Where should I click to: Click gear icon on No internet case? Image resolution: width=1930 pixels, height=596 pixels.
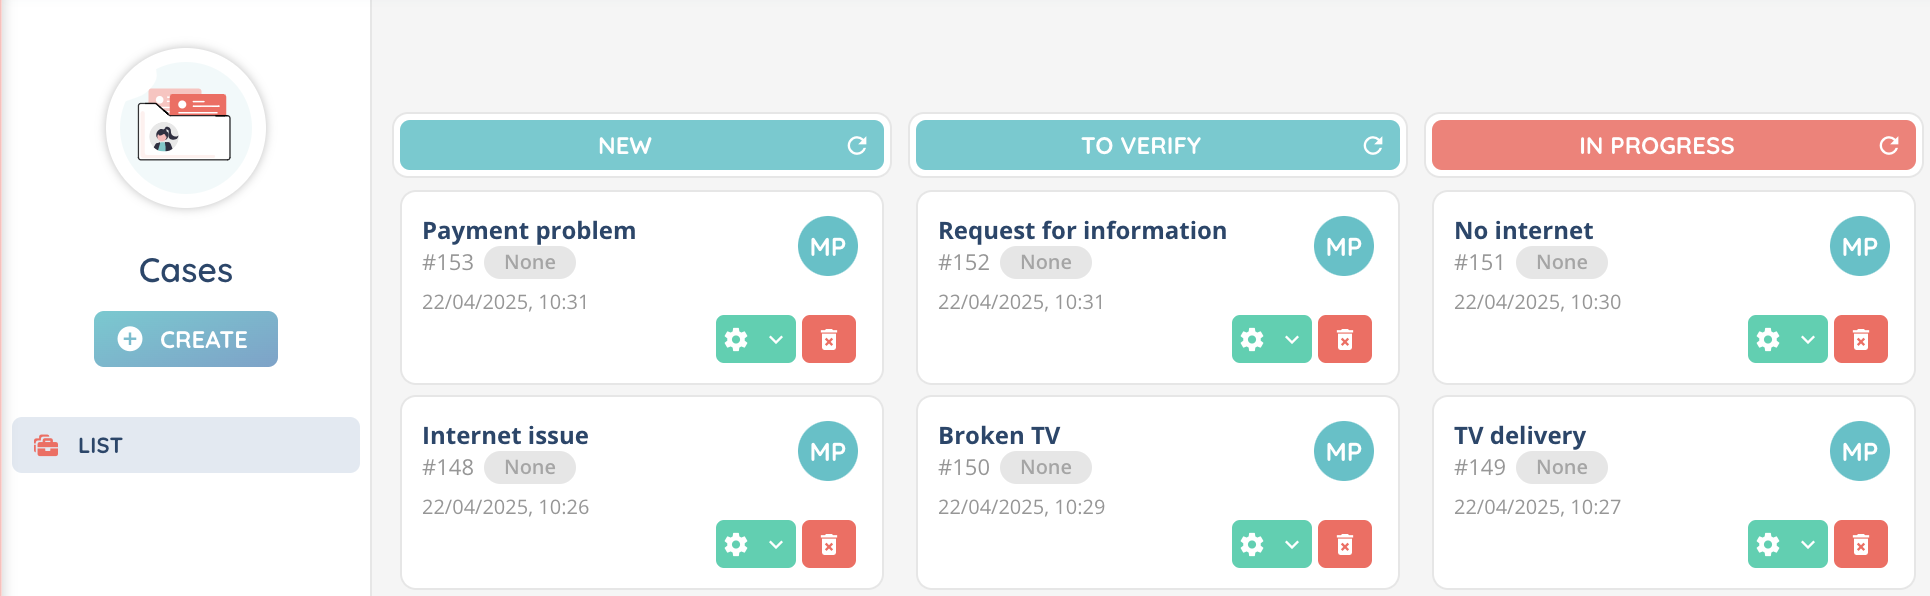1769,340
